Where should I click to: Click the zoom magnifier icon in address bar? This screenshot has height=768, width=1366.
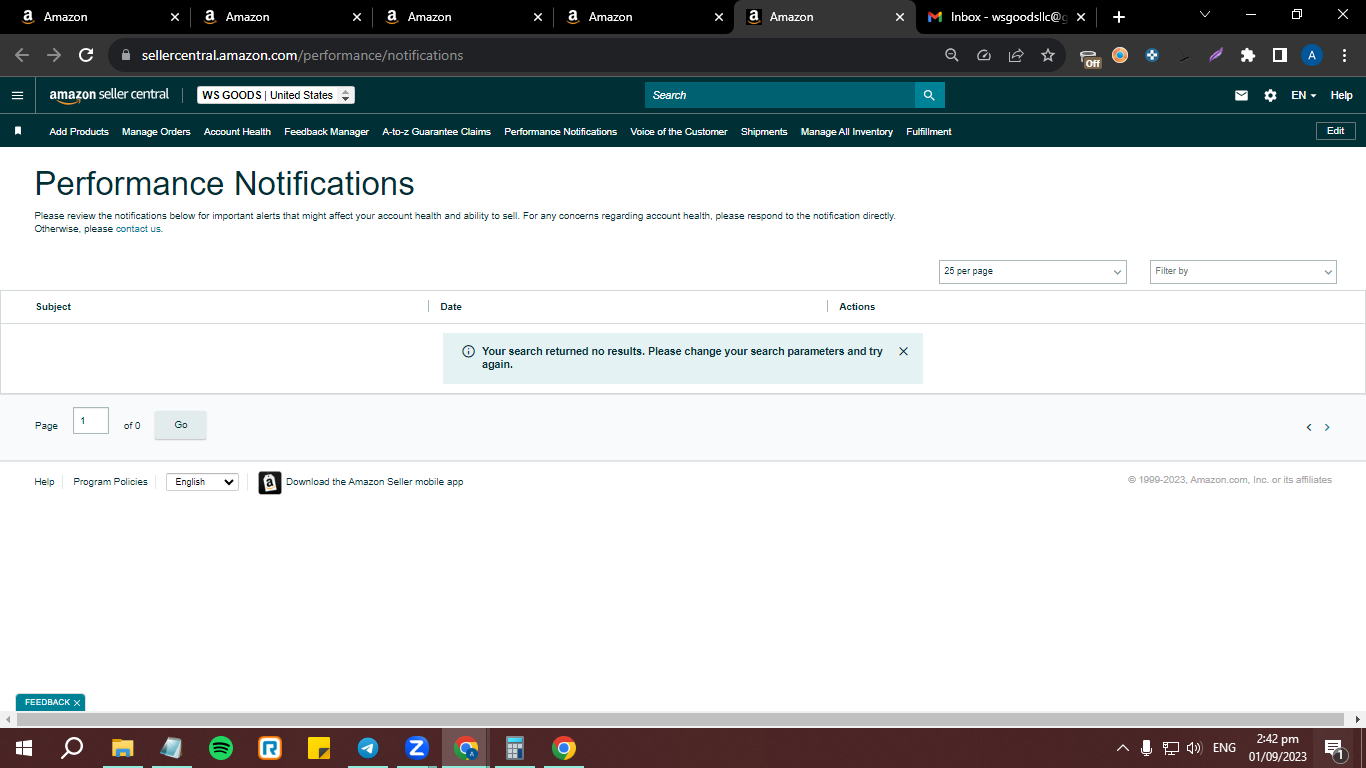[952, 55]
